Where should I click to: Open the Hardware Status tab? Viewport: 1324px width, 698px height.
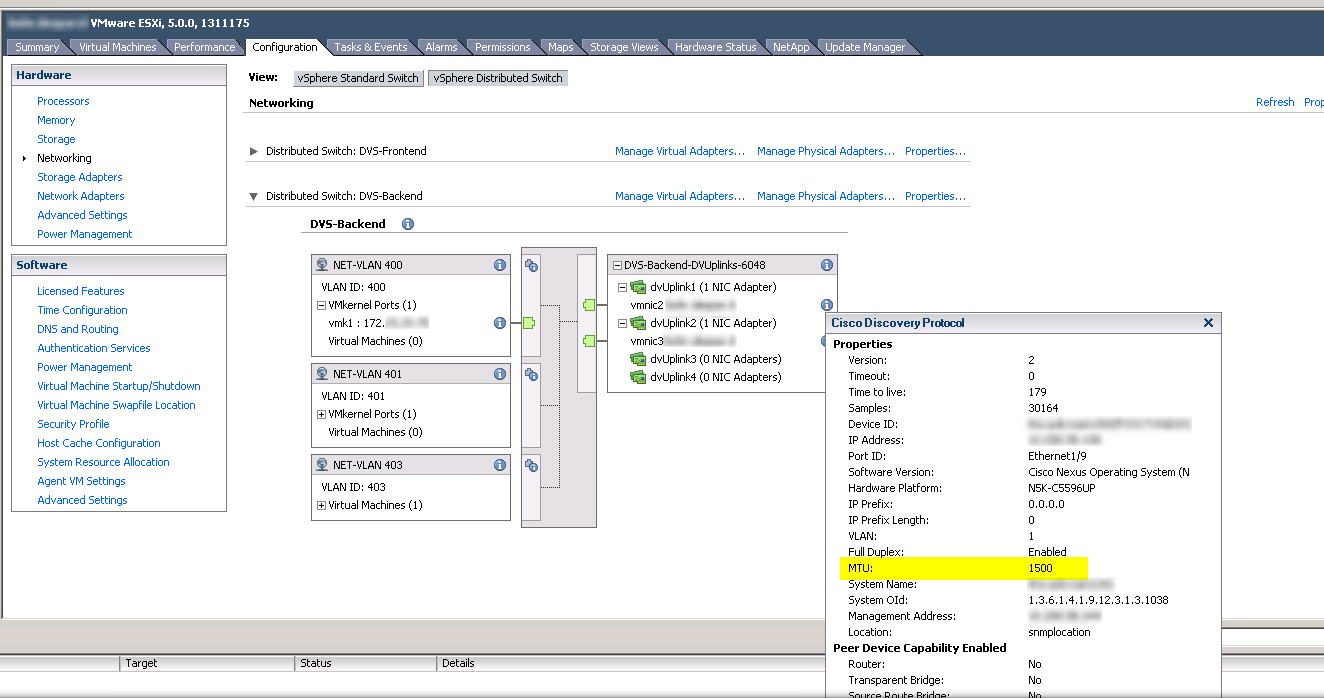715,47
